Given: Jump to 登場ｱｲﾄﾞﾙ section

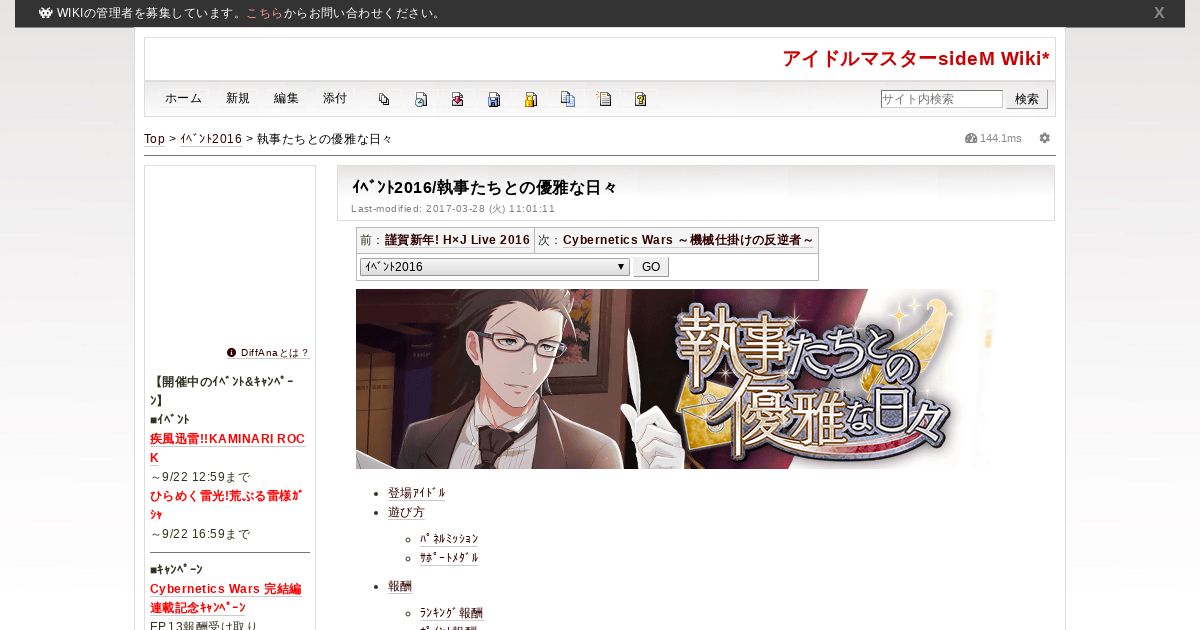Looking at the screenshot, I should point(417,493).
